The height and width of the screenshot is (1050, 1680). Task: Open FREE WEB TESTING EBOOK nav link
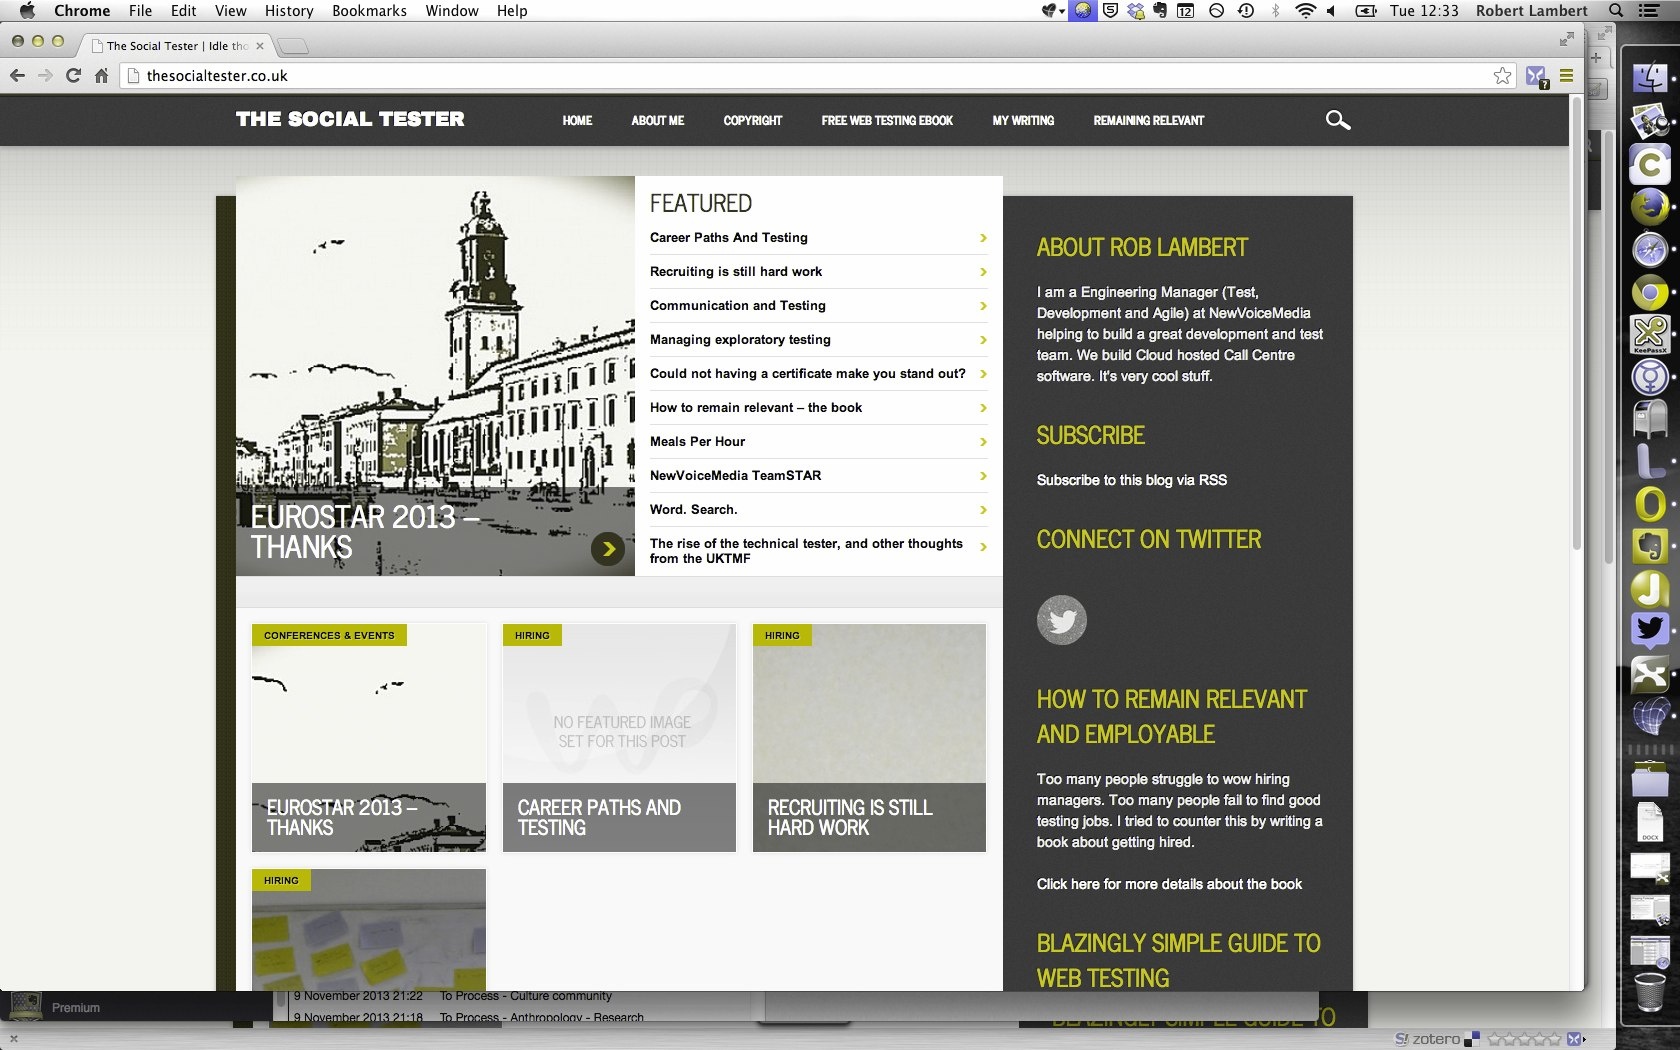tap(887, 121)
